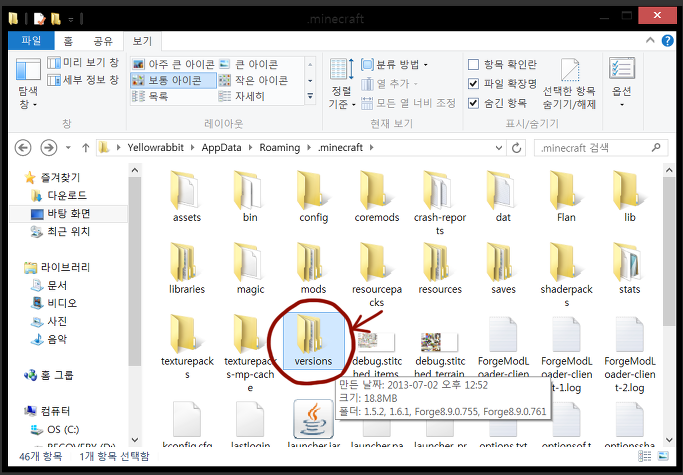Hide or unhide selected items
This screenshot has height=475, width=683.
coord(569,83)
